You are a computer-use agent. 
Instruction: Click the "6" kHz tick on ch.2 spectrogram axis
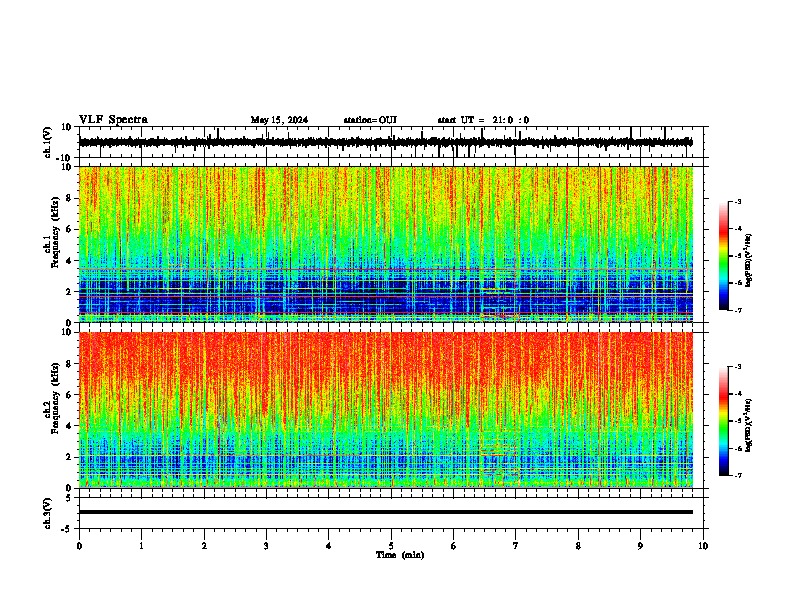70,395
